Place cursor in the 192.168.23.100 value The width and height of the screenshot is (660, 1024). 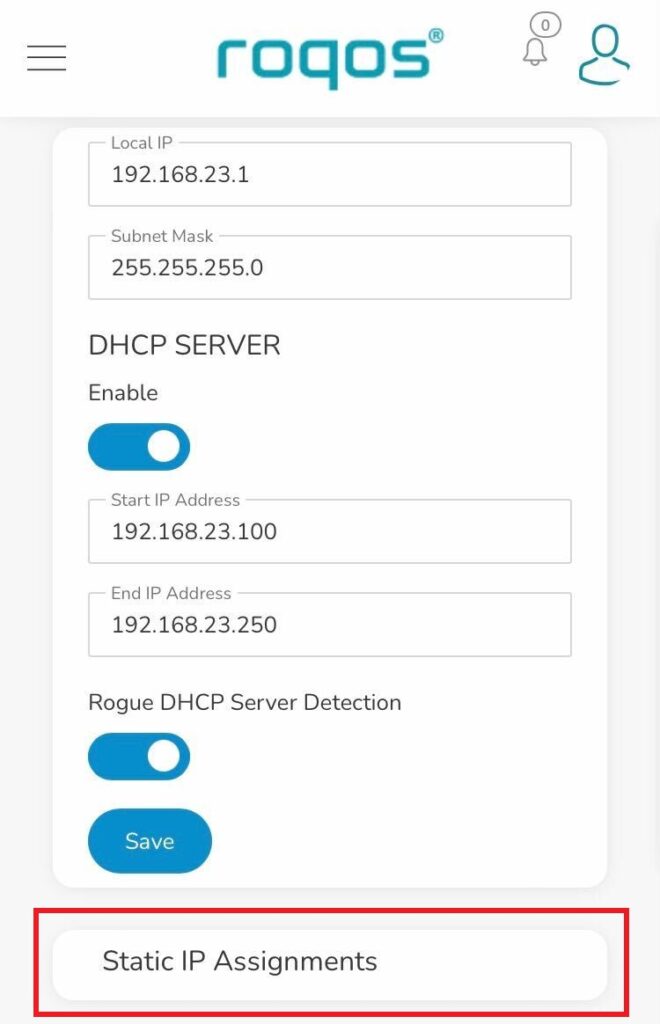click(195, 532)
